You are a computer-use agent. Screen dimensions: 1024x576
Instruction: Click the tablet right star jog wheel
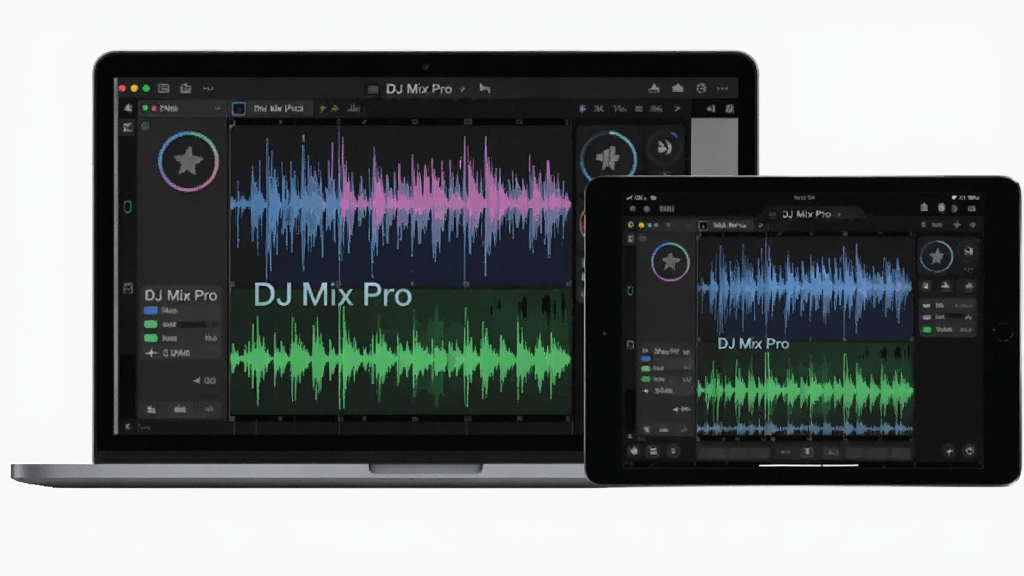point(936,256)
